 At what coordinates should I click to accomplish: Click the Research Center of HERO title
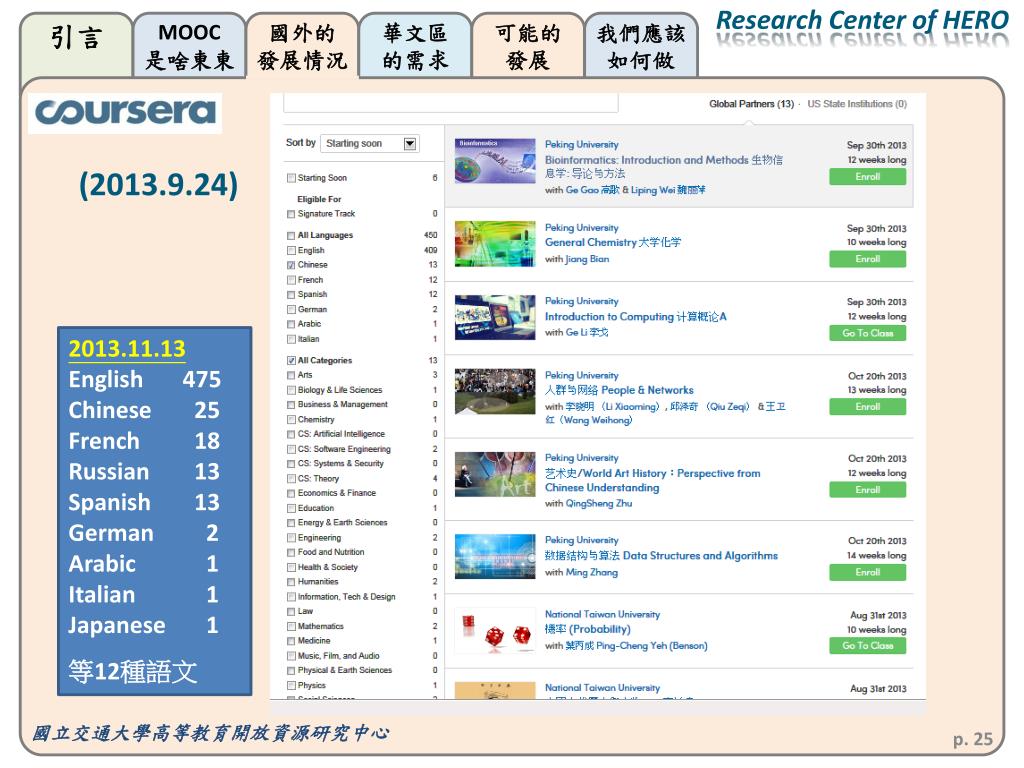click(x=863, y=20)
